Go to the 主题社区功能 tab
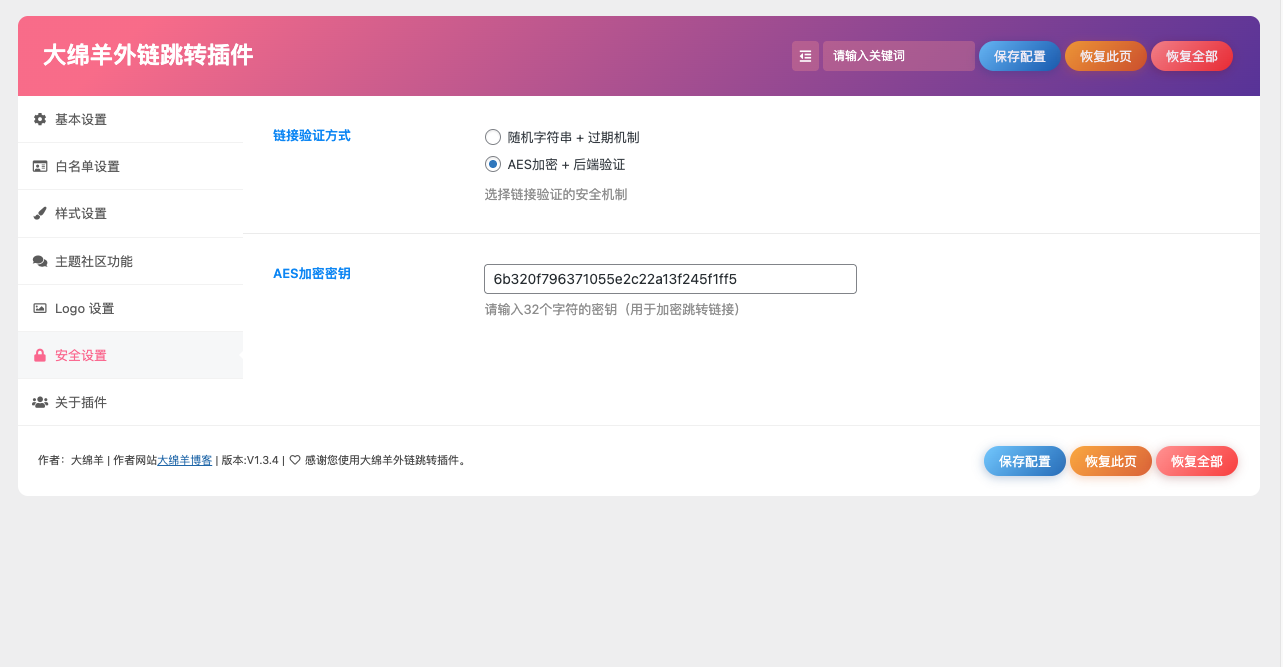 (130, 261)
